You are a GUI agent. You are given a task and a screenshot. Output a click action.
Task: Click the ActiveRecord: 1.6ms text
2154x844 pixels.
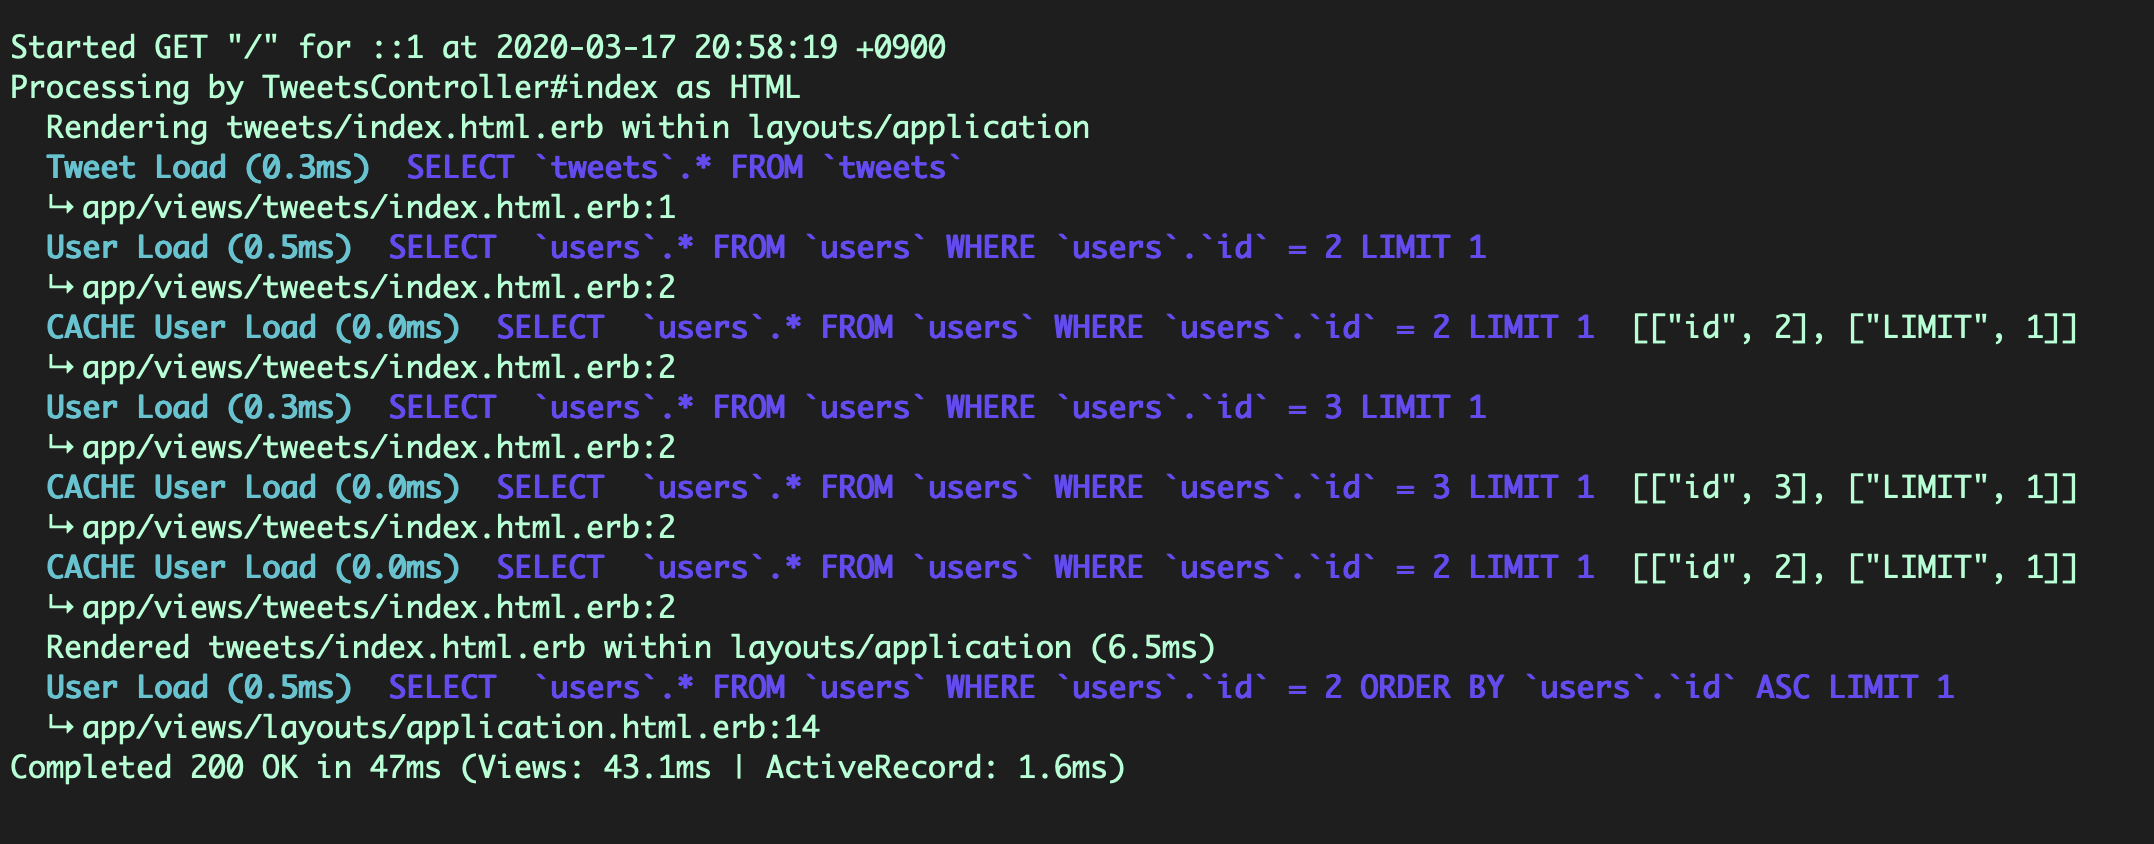tap(945, 768)
